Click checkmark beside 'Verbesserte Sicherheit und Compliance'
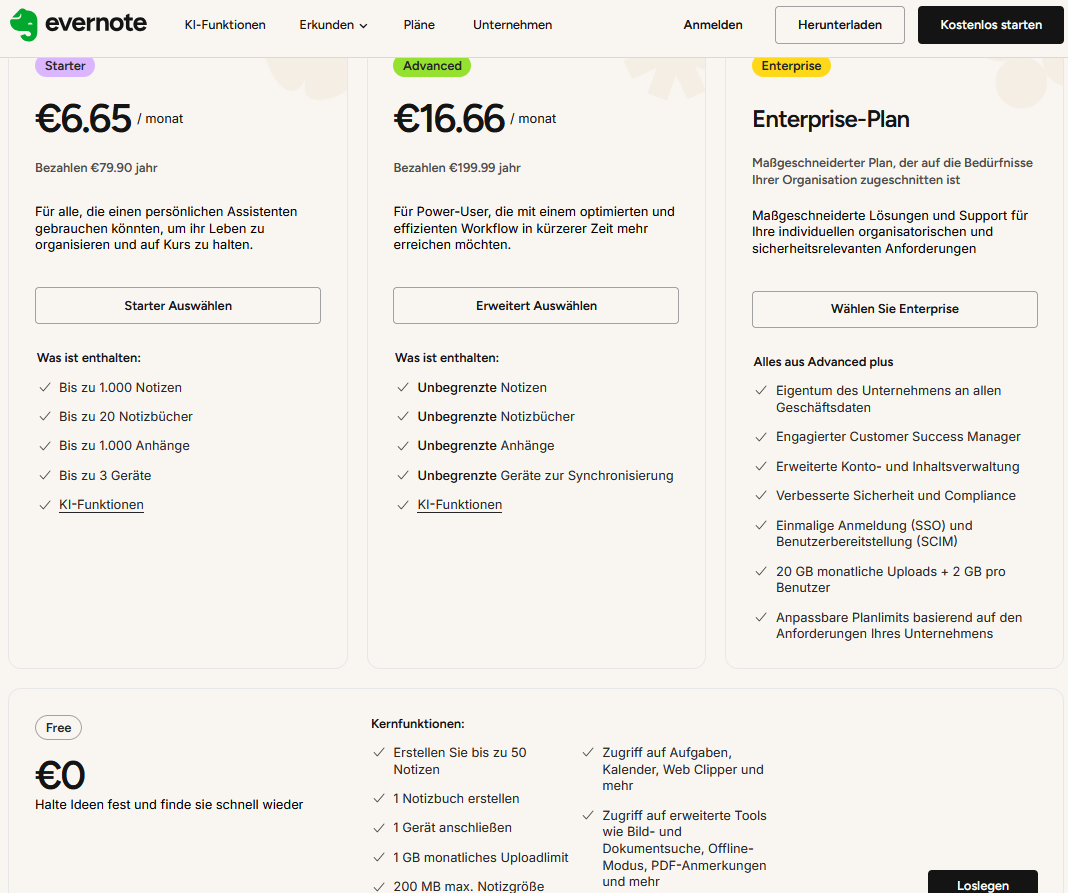This screenshot has width=1068, height=893. (761, 496)
